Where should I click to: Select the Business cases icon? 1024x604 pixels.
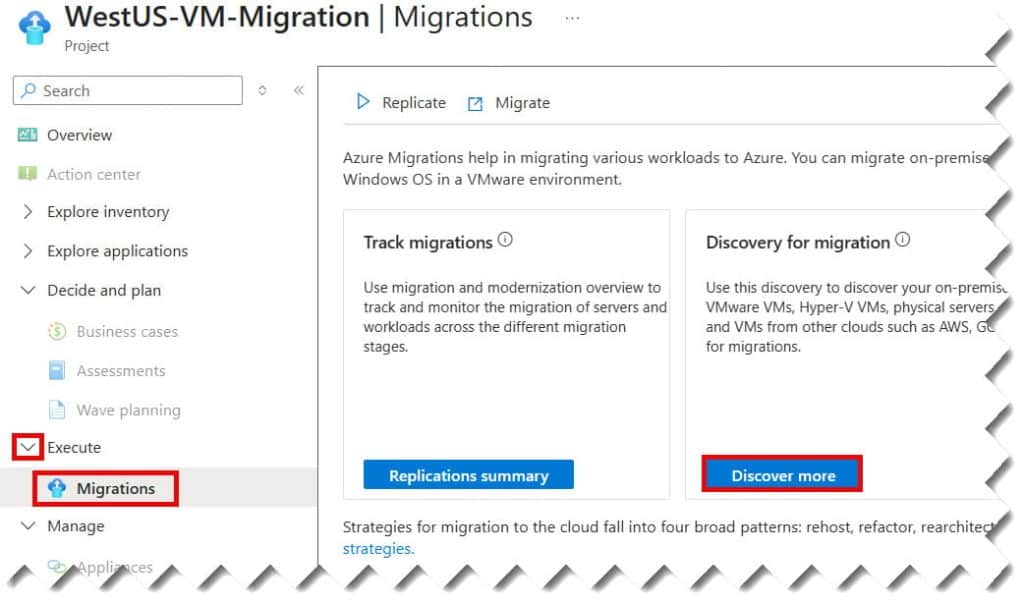pos(56,331)
